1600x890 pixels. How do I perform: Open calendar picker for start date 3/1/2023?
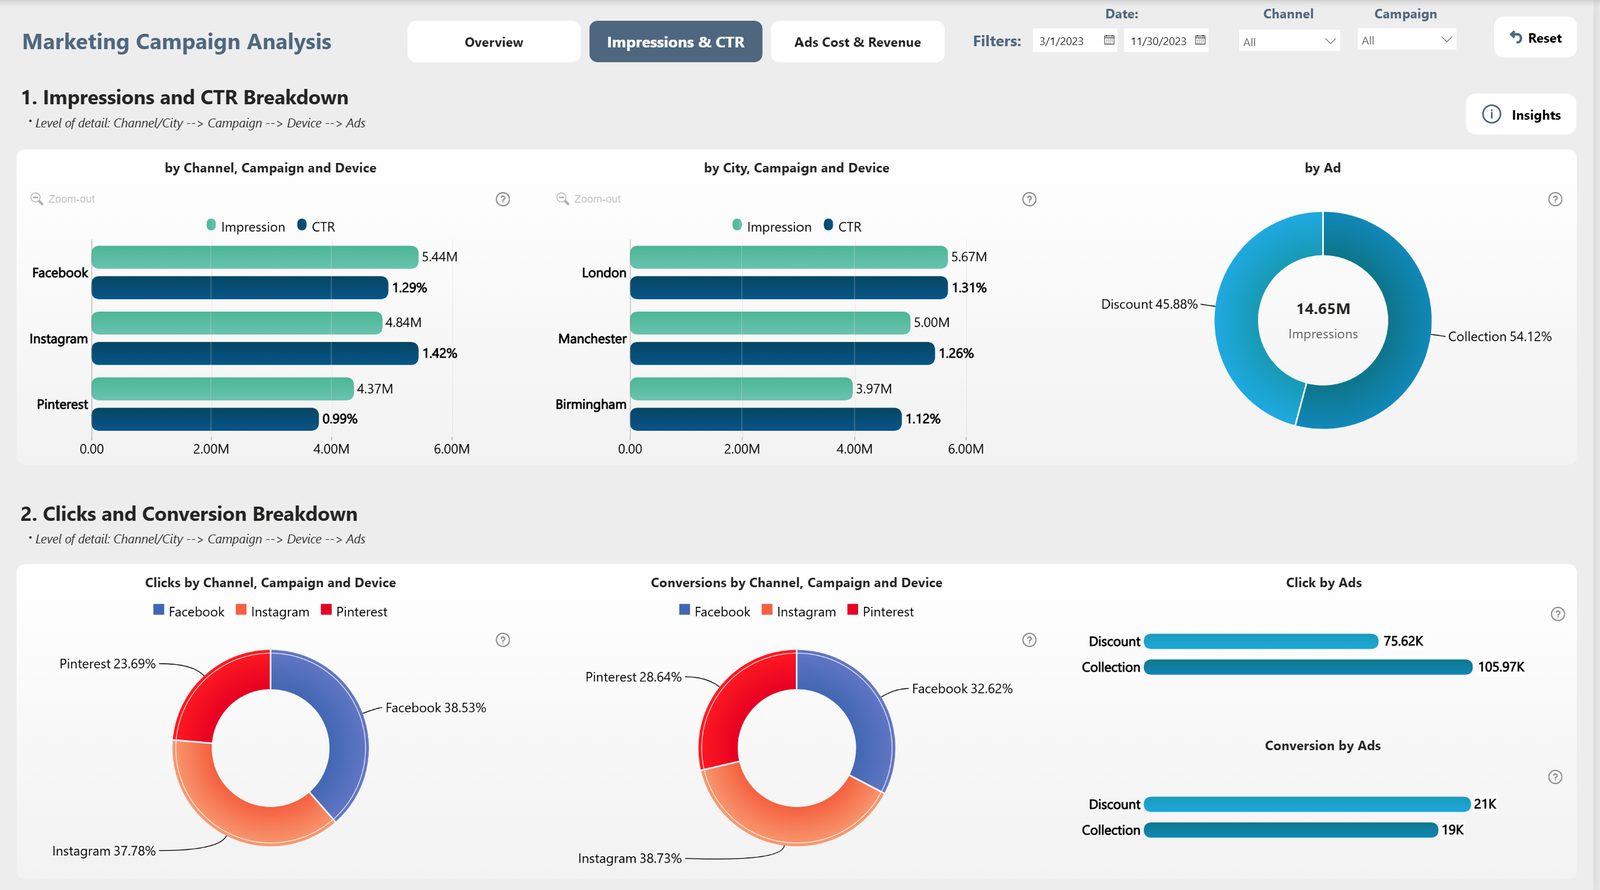pyautogui.click(x=1109, y=40)
